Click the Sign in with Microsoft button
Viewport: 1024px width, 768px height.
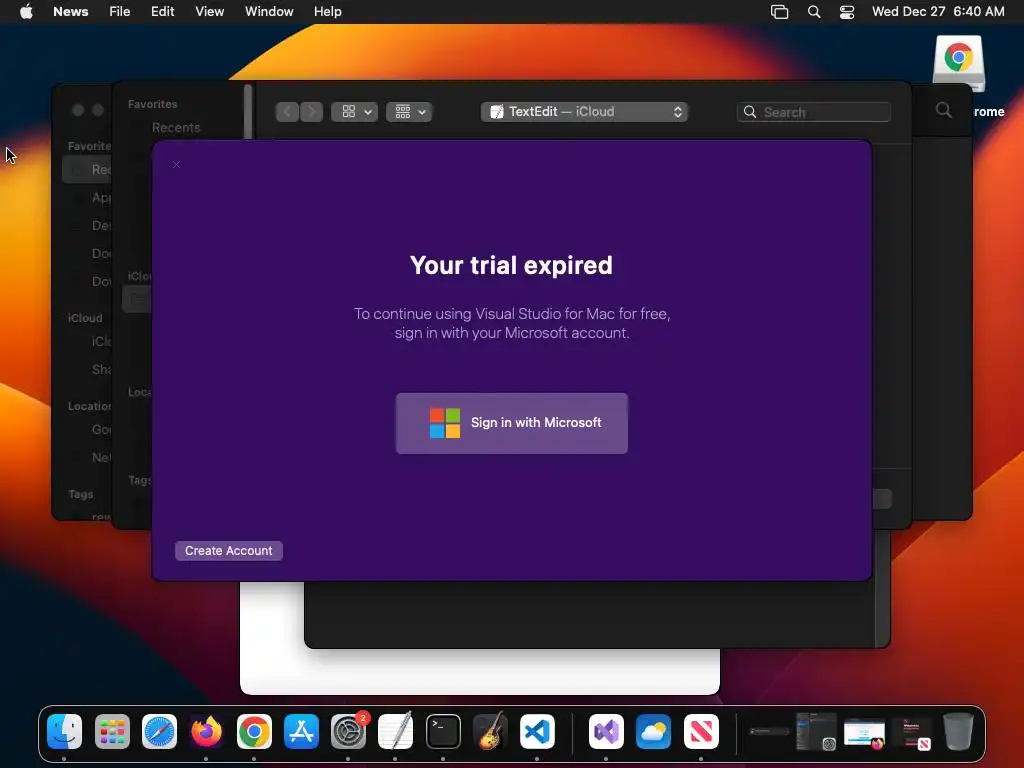(511, 423)
